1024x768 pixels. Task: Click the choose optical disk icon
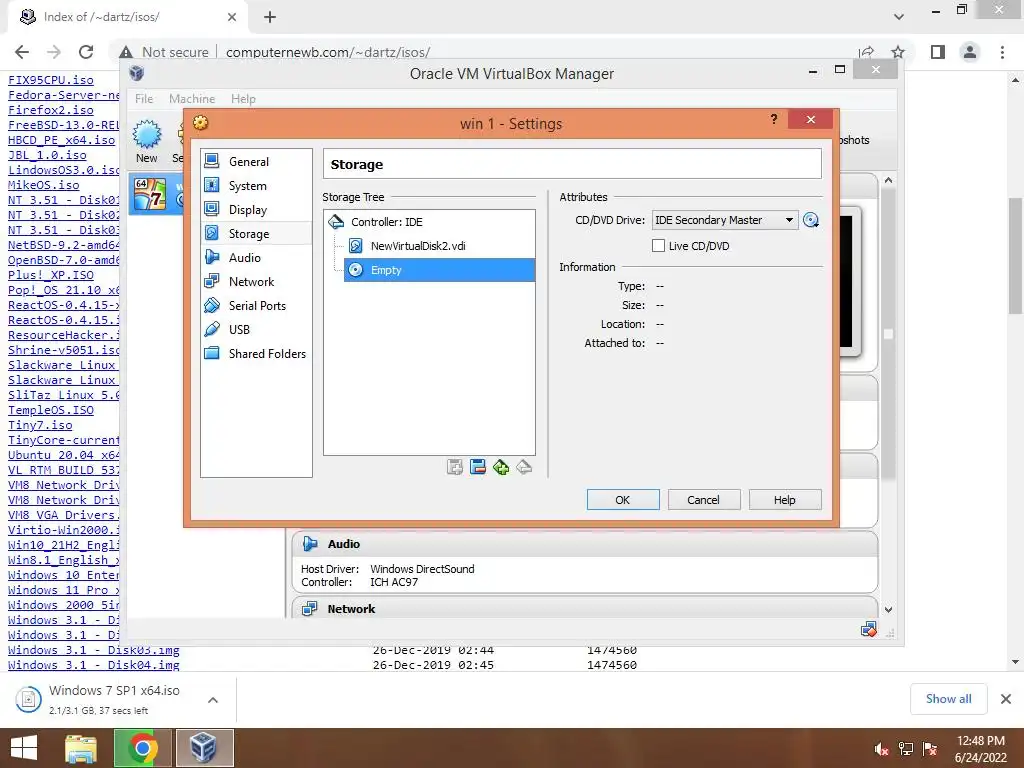(x=811, y=220)
